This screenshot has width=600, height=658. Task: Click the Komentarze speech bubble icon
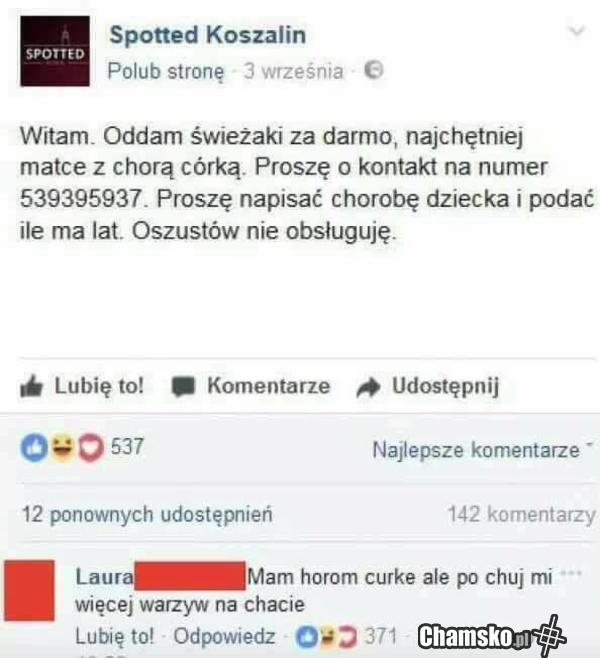click(x=183, y=386)
